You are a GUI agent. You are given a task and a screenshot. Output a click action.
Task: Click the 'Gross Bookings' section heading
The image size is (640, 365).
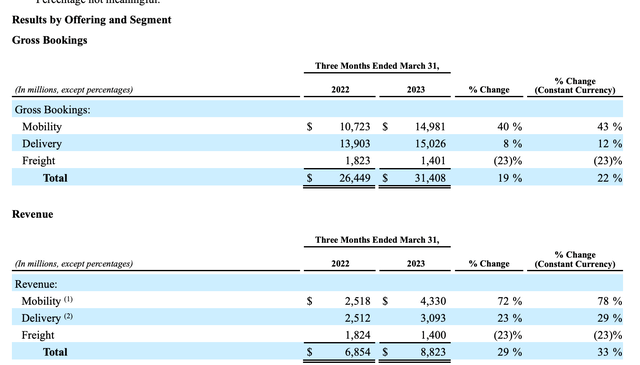click(49, 40)
